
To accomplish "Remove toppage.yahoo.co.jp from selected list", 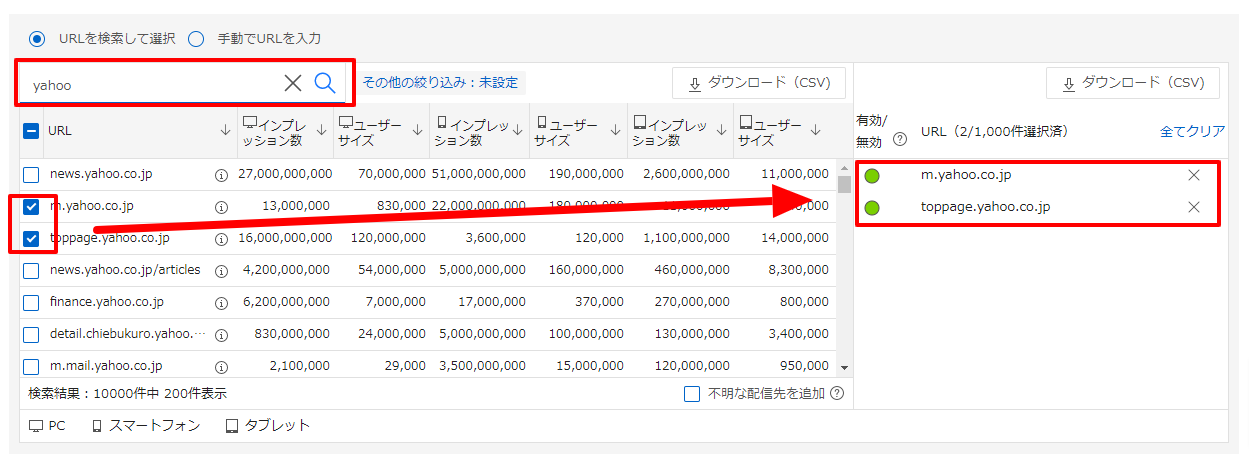I will [x=1193, y=208].
